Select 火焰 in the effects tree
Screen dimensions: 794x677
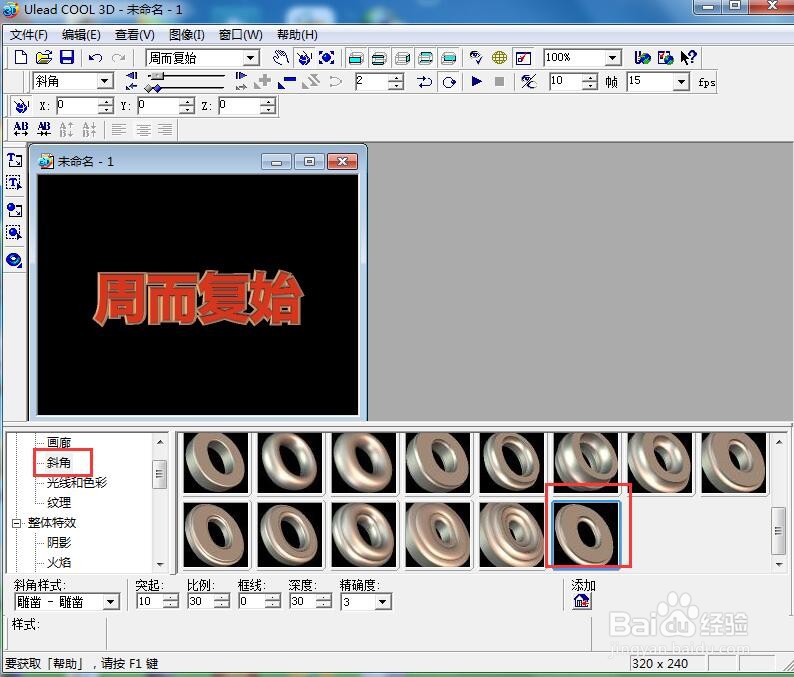click(x=59, y=563)
